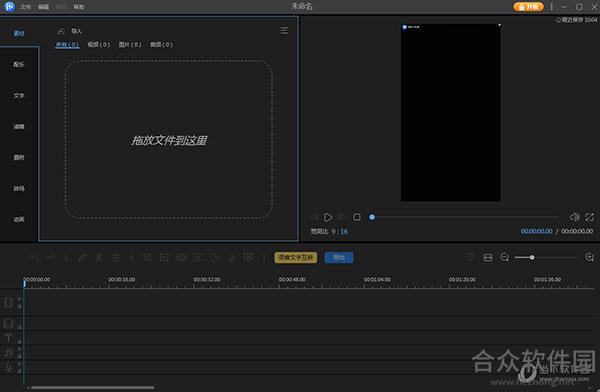
Task: Toggle fullscreen preview icon
Action: pyautogui.click(x=589, y=217)
